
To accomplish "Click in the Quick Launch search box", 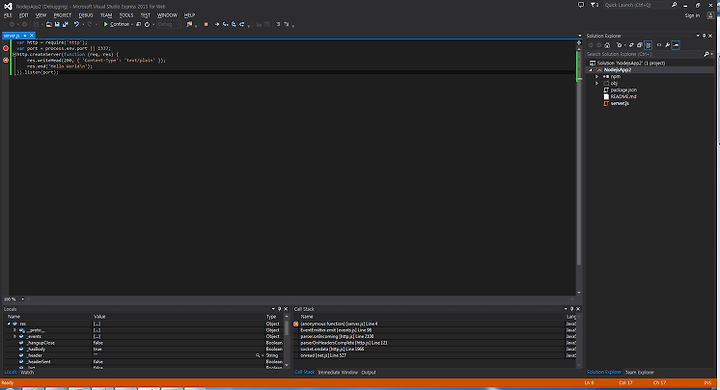I will 636,5.
